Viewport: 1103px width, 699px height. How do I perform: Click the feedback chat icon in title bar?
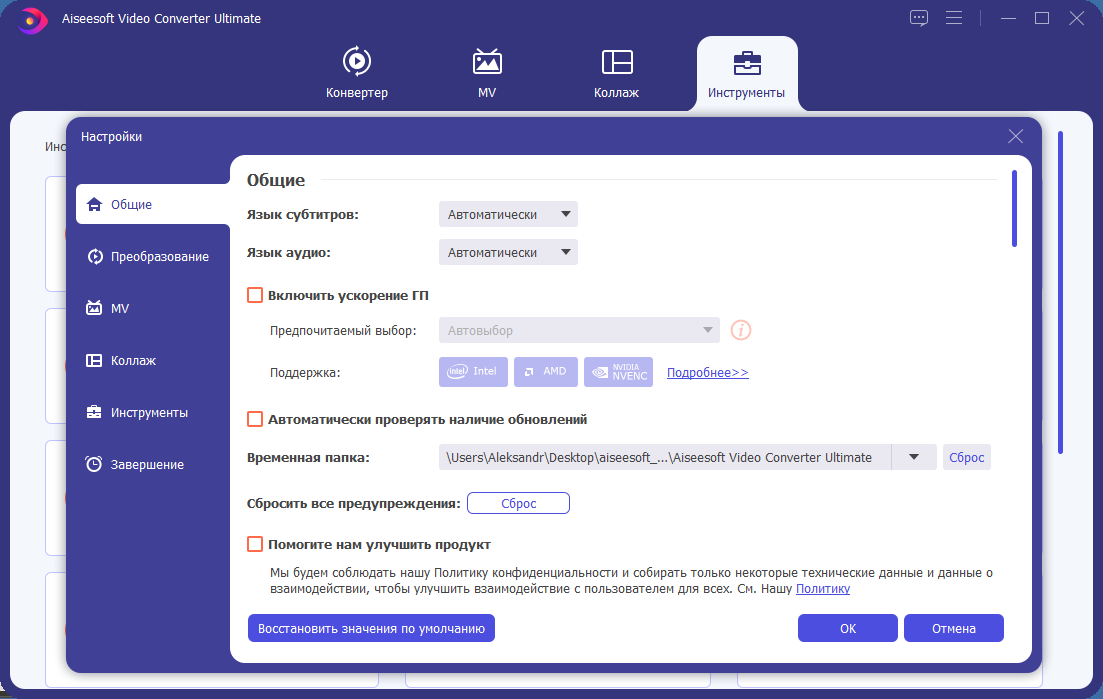click(x=919, y=18)
